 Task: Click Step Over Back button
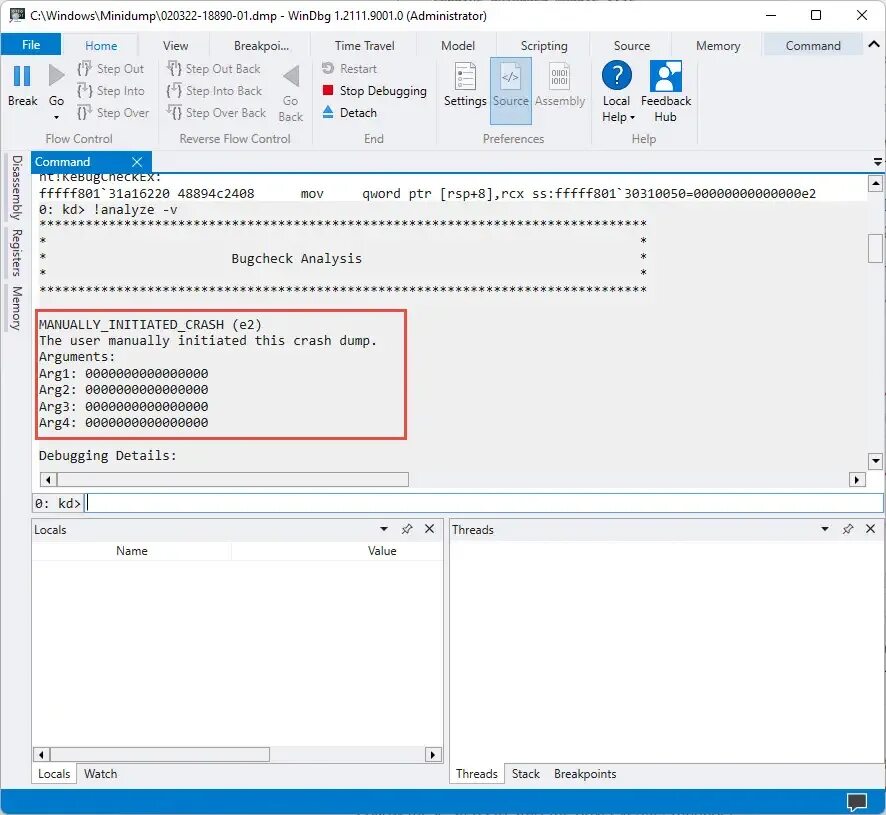(x=216, y=112)
